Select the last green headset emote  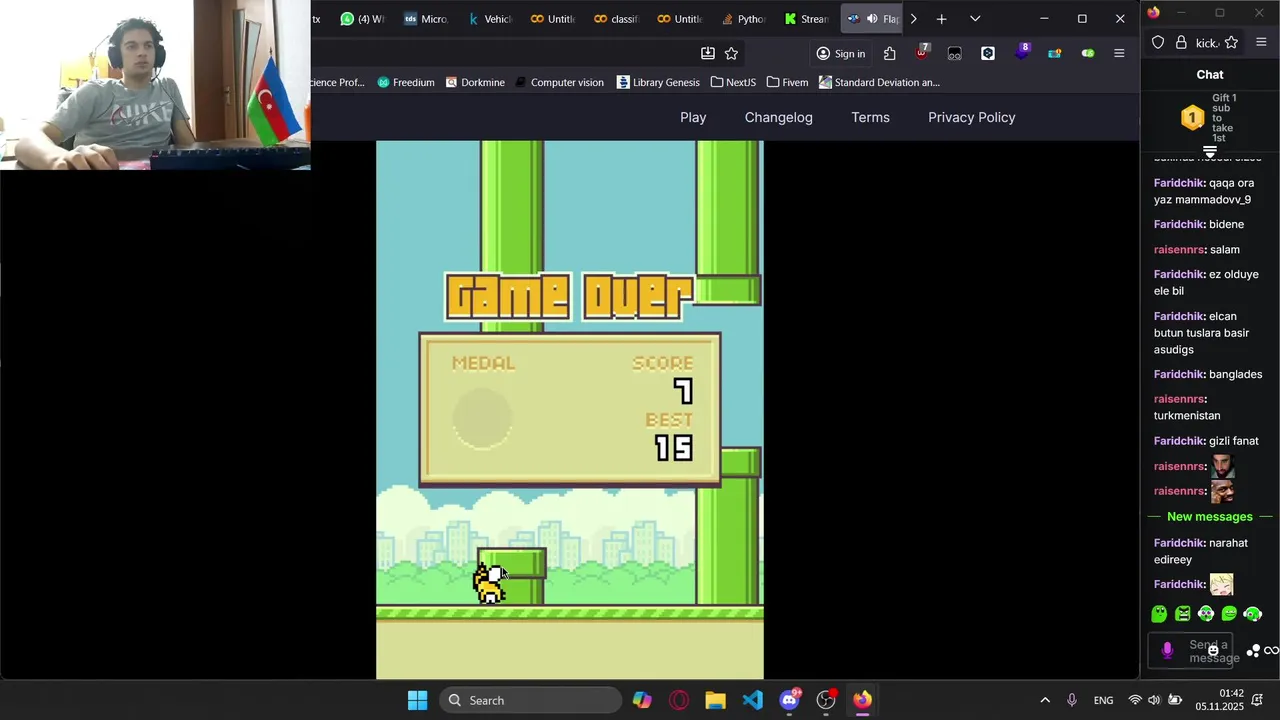[1252, 614]
